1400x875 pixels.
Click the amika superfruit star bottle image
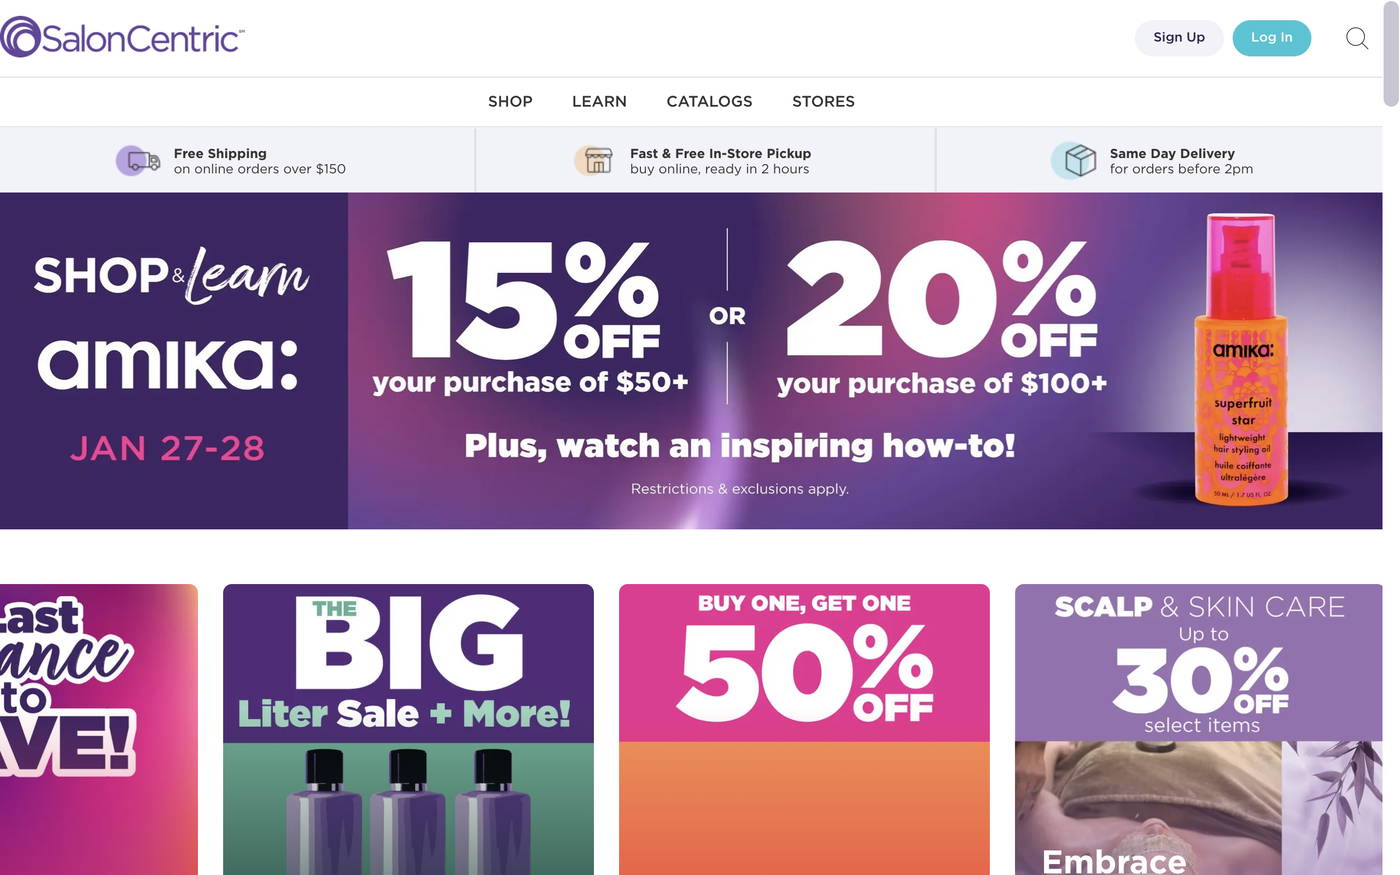[x=1241, y=360]
